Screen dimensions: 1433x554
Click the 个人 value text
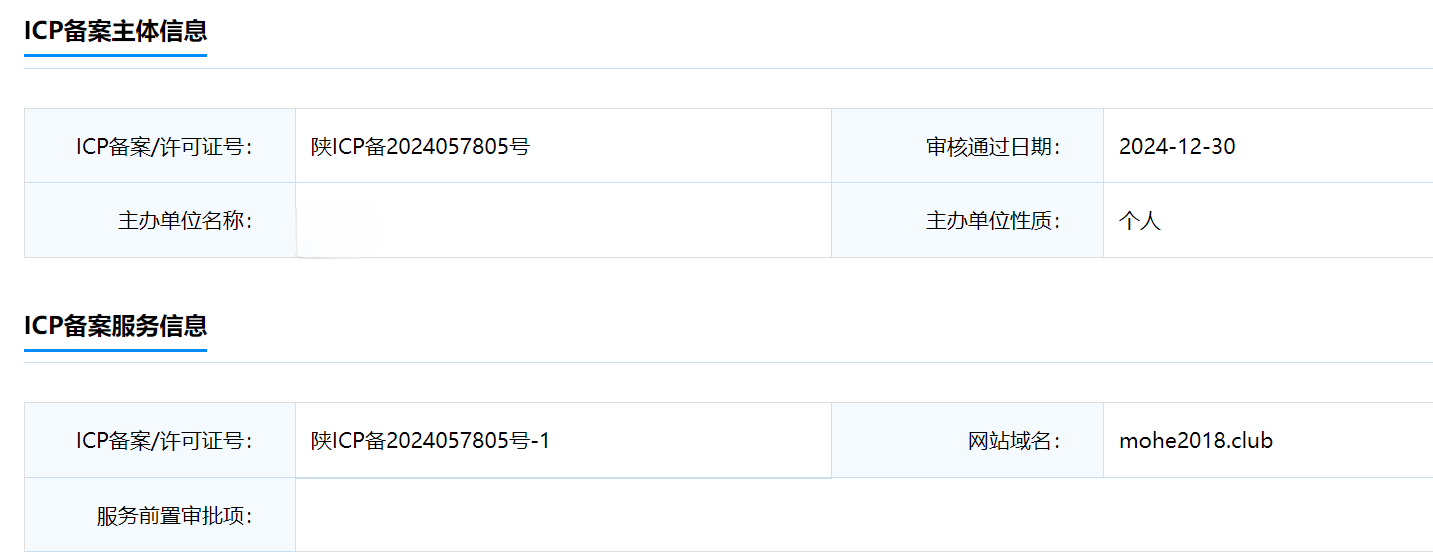pos(1140,221)
